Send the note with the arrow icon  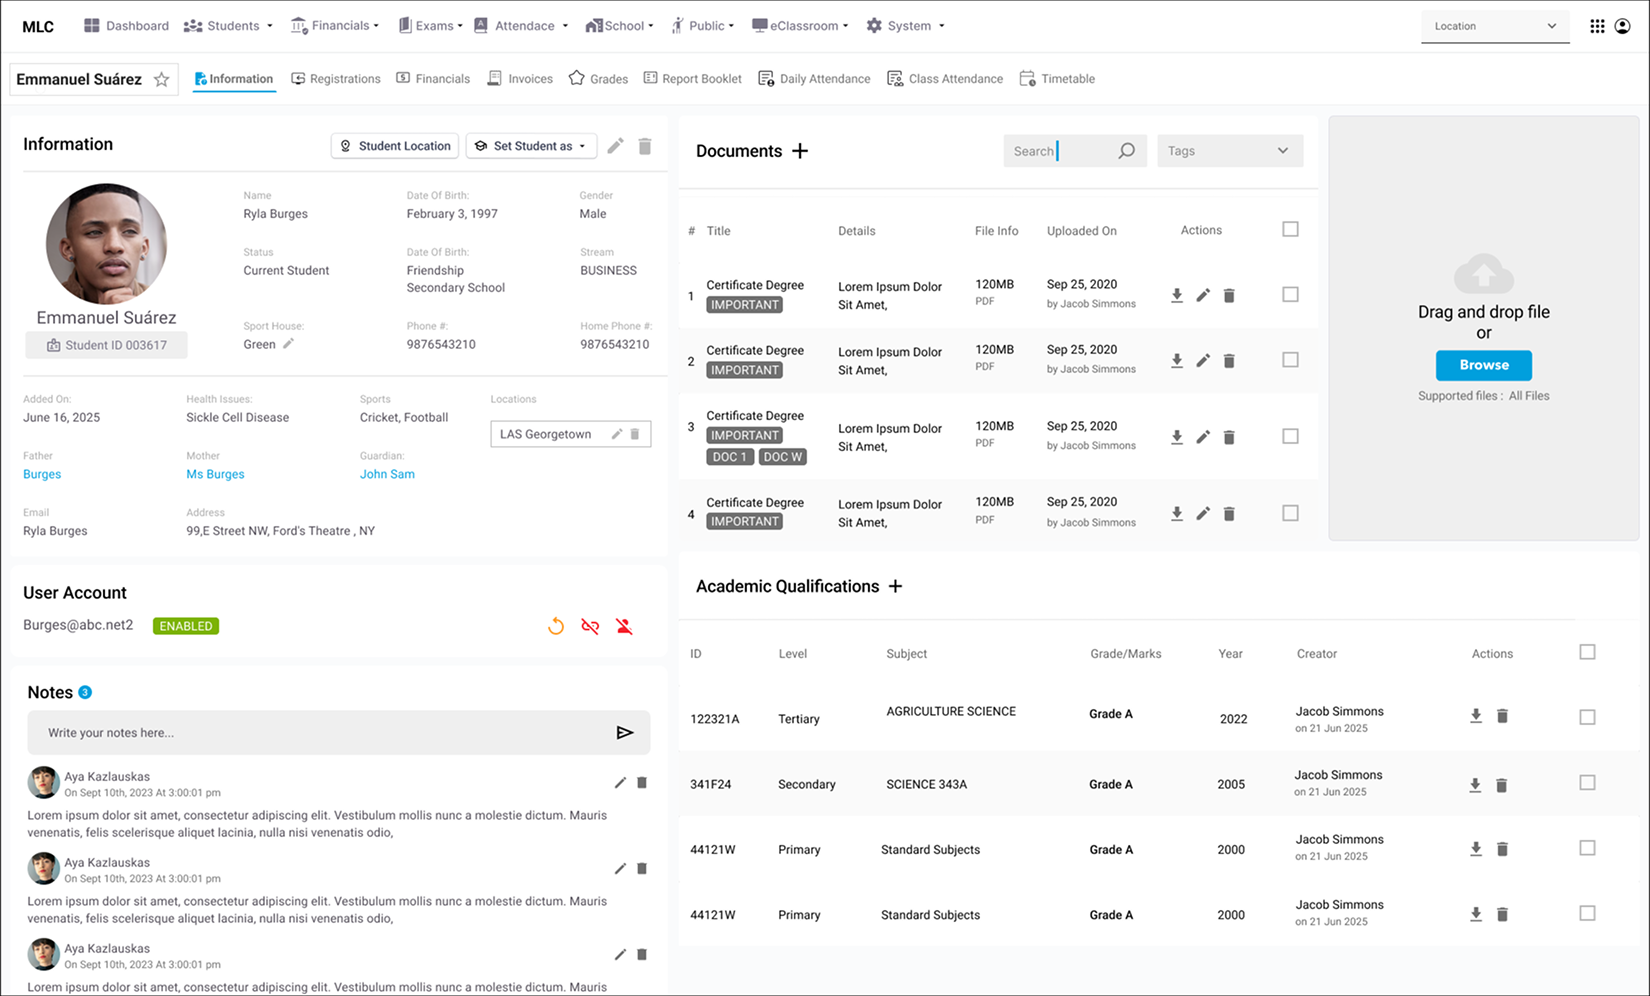pos(625,733)
